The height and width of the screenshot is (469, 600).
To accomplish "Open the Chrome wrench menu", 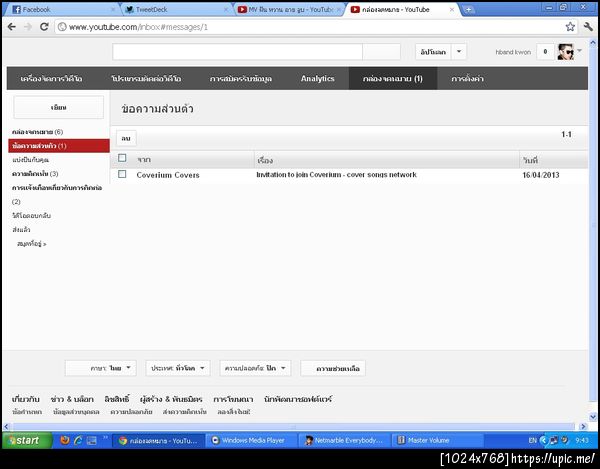I will 588,27.
